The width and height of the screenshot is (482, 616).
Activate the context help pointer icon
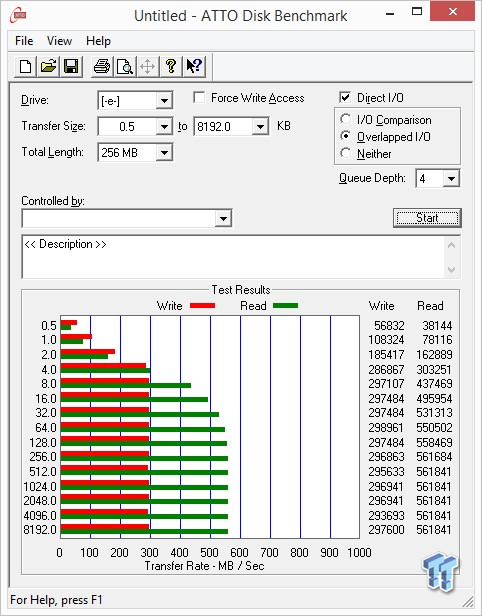pos(194,66)
